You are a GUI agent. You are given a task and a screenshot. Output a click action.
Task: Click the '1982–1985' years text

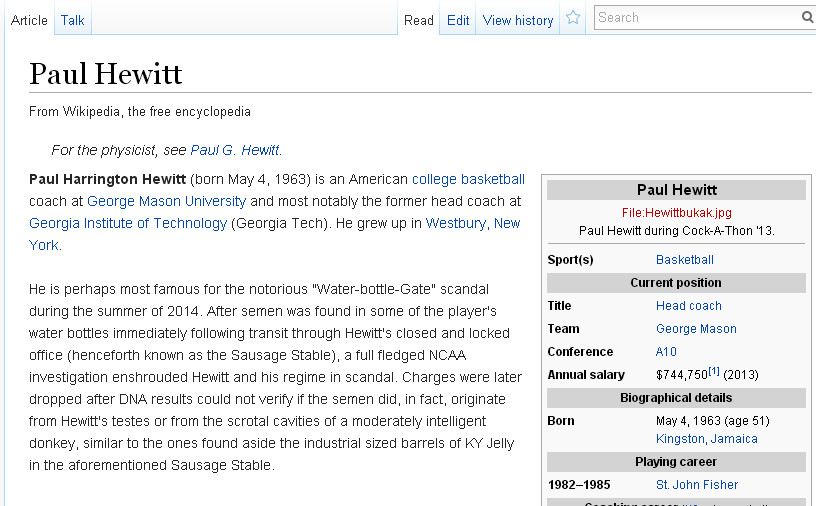click(579, 485)
